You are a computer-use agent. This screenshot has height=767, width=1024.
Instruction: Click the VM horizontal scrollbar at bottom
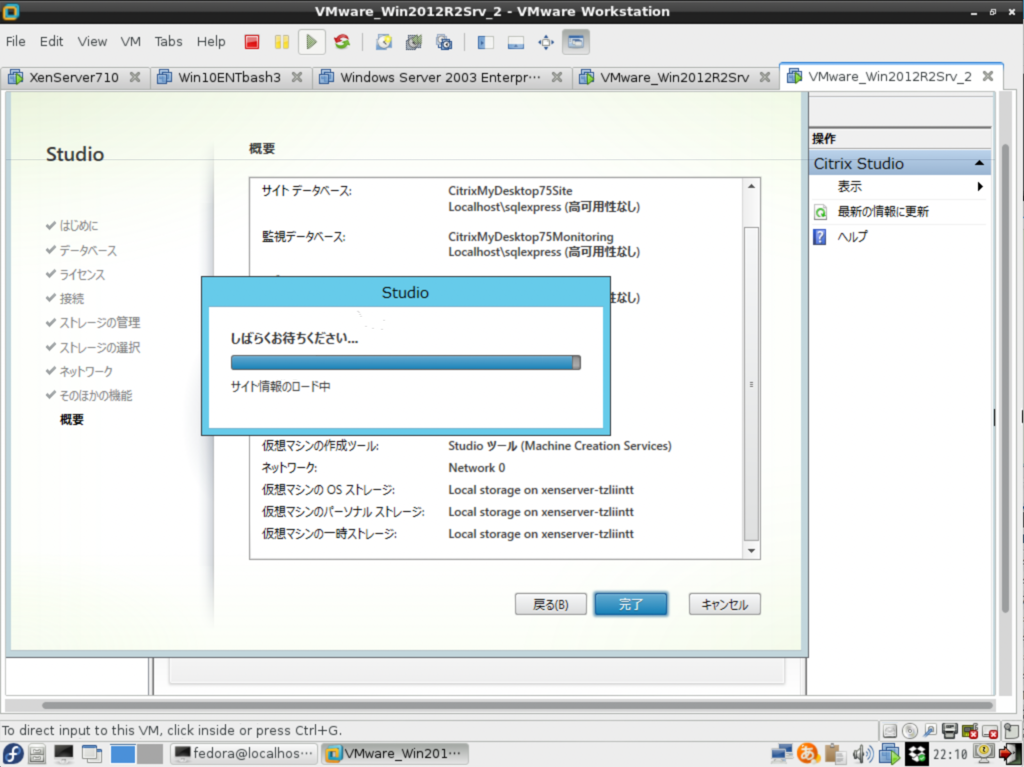(517, 706)
